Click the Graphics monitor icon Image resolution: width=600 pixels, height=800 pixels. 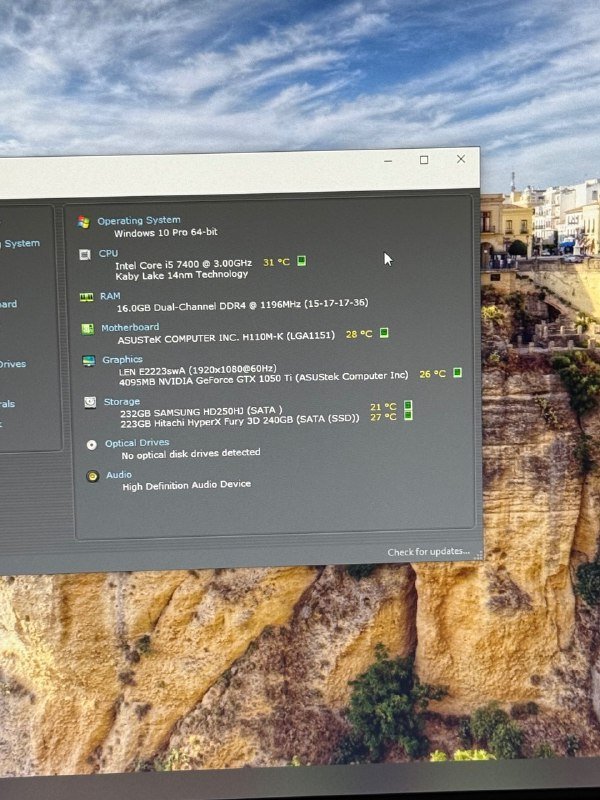[x=88, y=360]
